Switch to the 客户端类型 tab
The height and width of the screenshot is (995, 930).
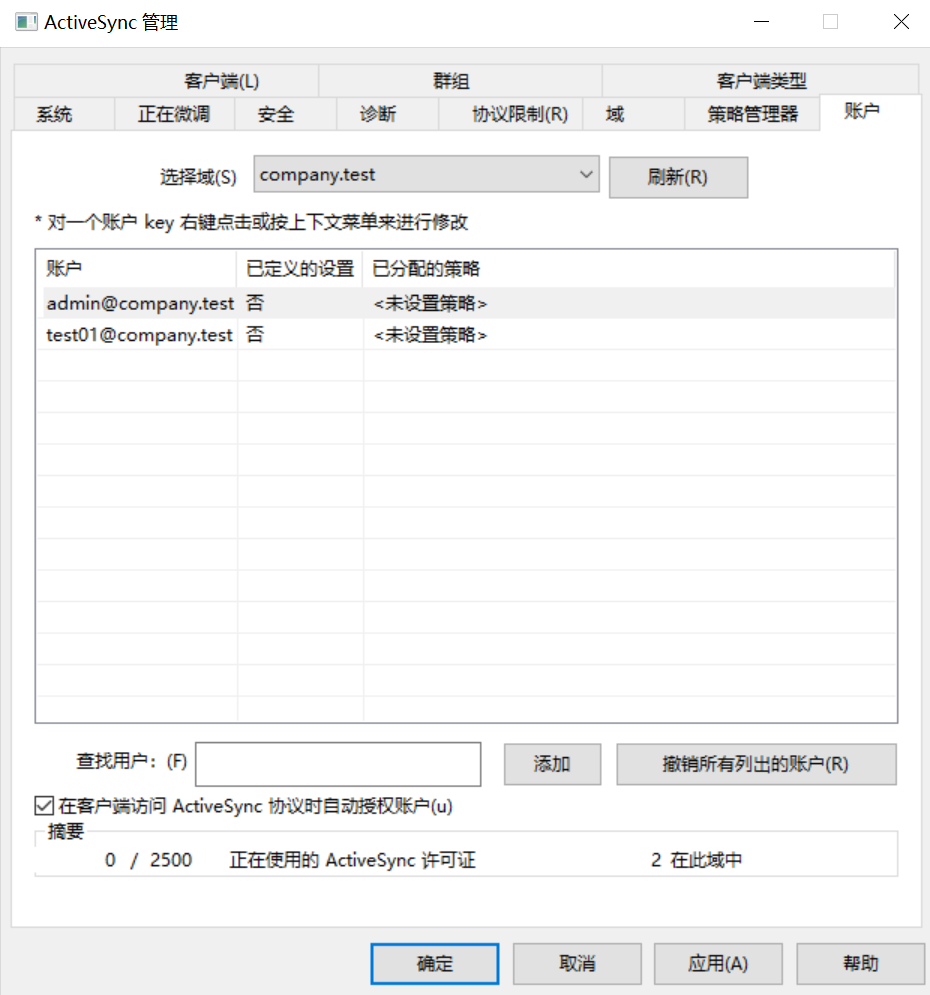[760, 81]
